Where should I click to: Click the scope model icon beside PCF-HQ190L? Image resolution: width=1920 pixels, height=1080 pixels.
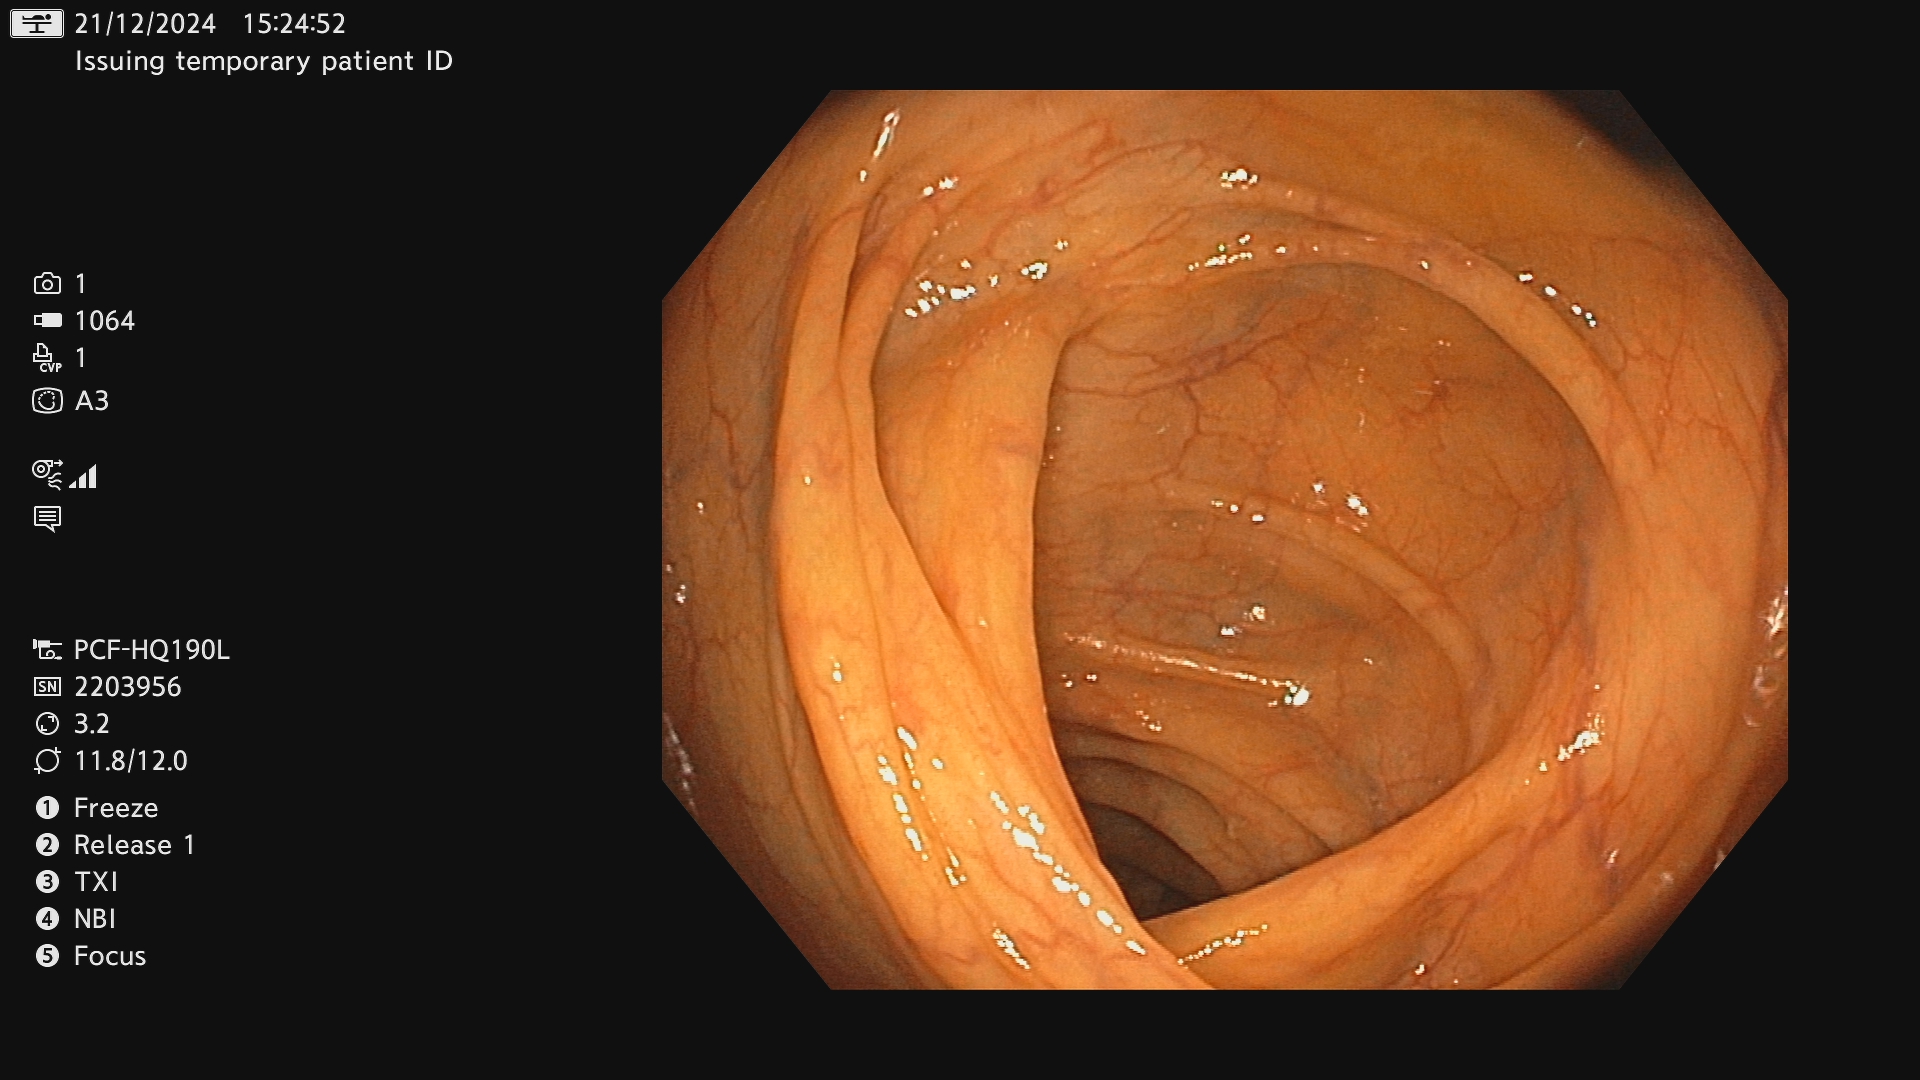[x=47, y=650]
